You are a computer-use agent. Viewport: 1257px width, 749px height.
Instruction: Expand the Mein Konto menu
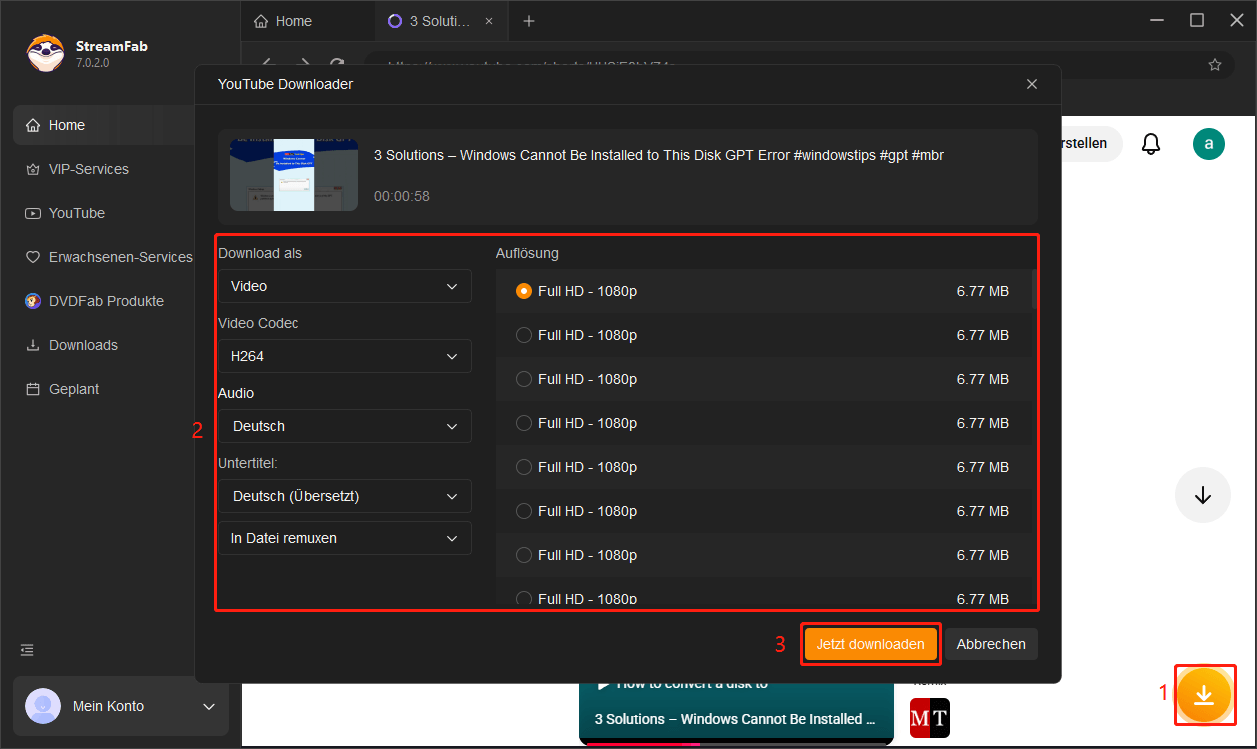coord(120,706)
